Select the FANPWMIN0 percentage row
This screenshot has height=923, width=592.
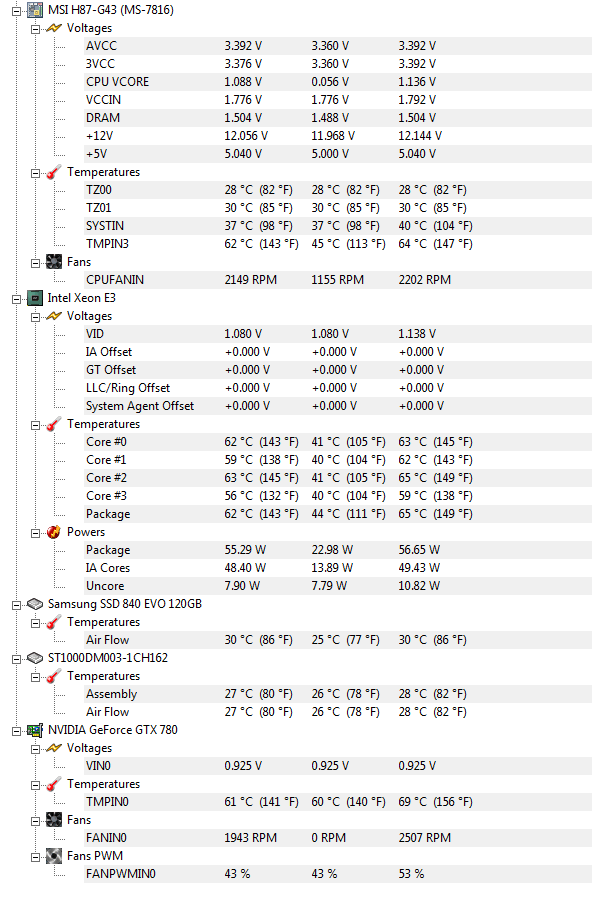click(338, 874)
